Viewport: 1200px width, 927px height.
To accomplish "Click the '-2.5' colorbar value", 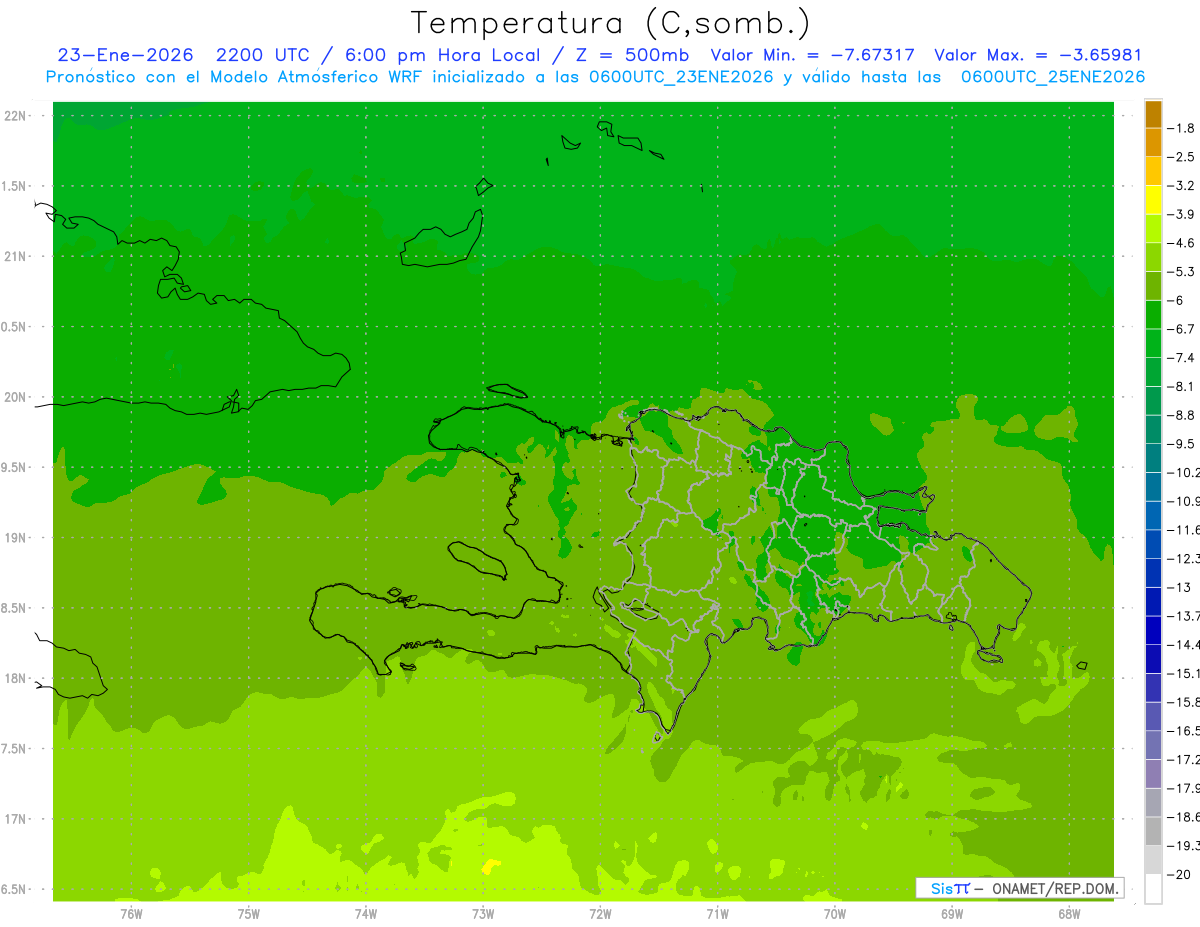I will [1181, 157].
